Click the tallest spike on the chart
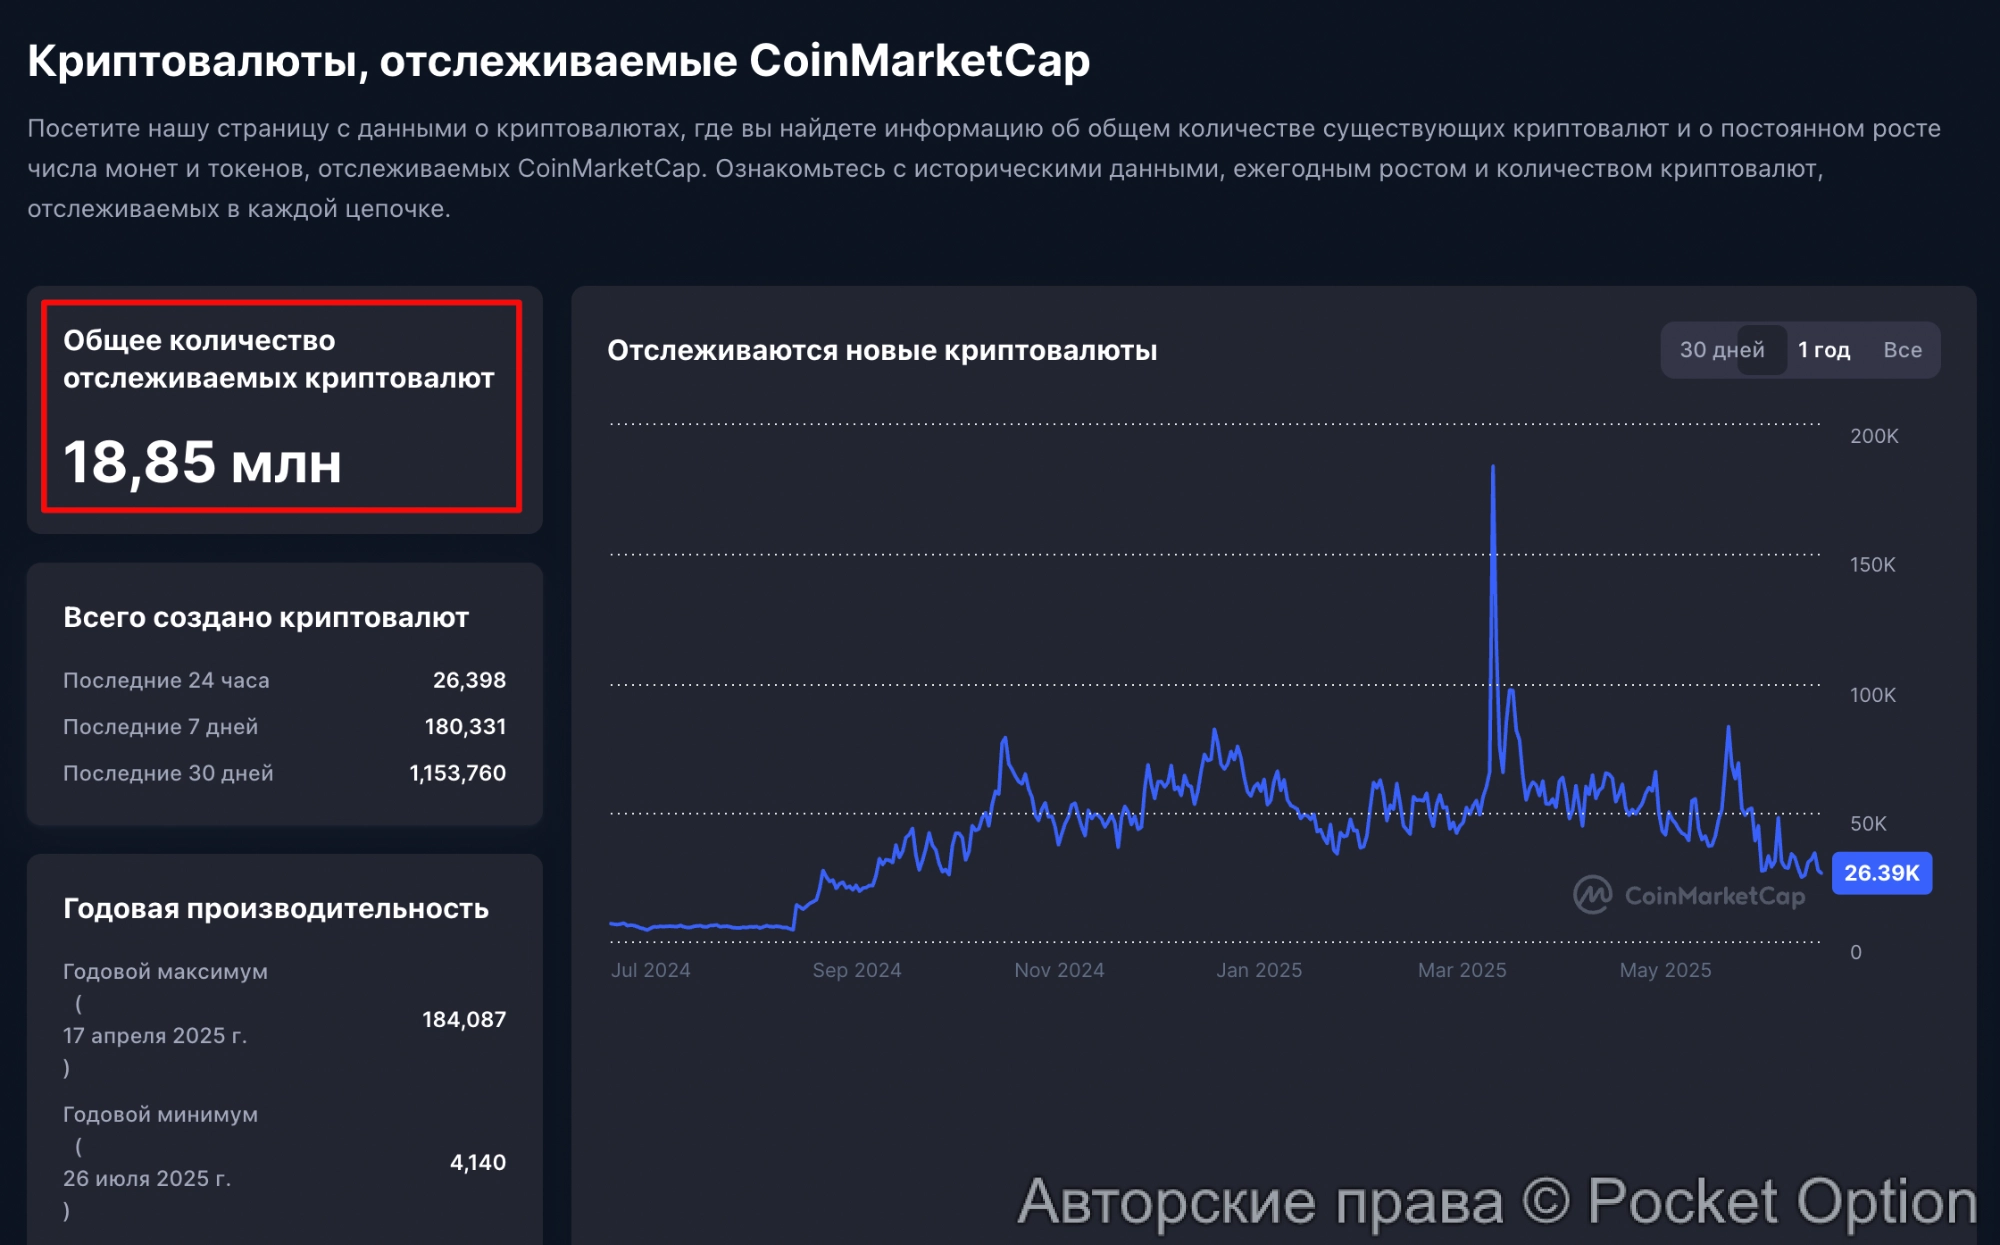This screenshot has width=2000, height=1245. pyautogui.click(x=1493, y=470)
